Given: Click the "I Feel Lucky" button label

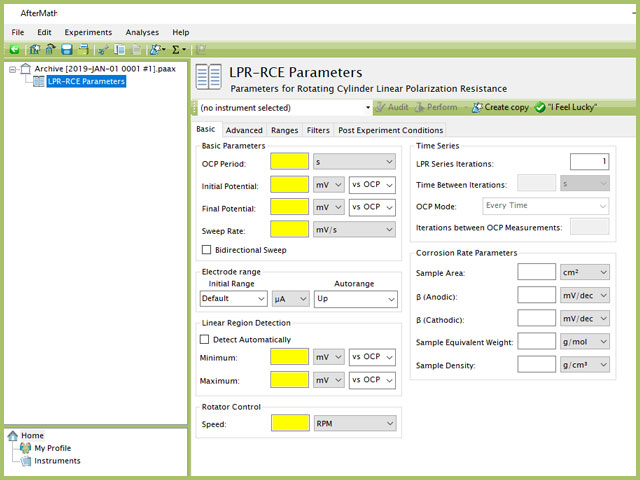Looking at the screenshot, I should pyautogui.click(x=572, y=107).
